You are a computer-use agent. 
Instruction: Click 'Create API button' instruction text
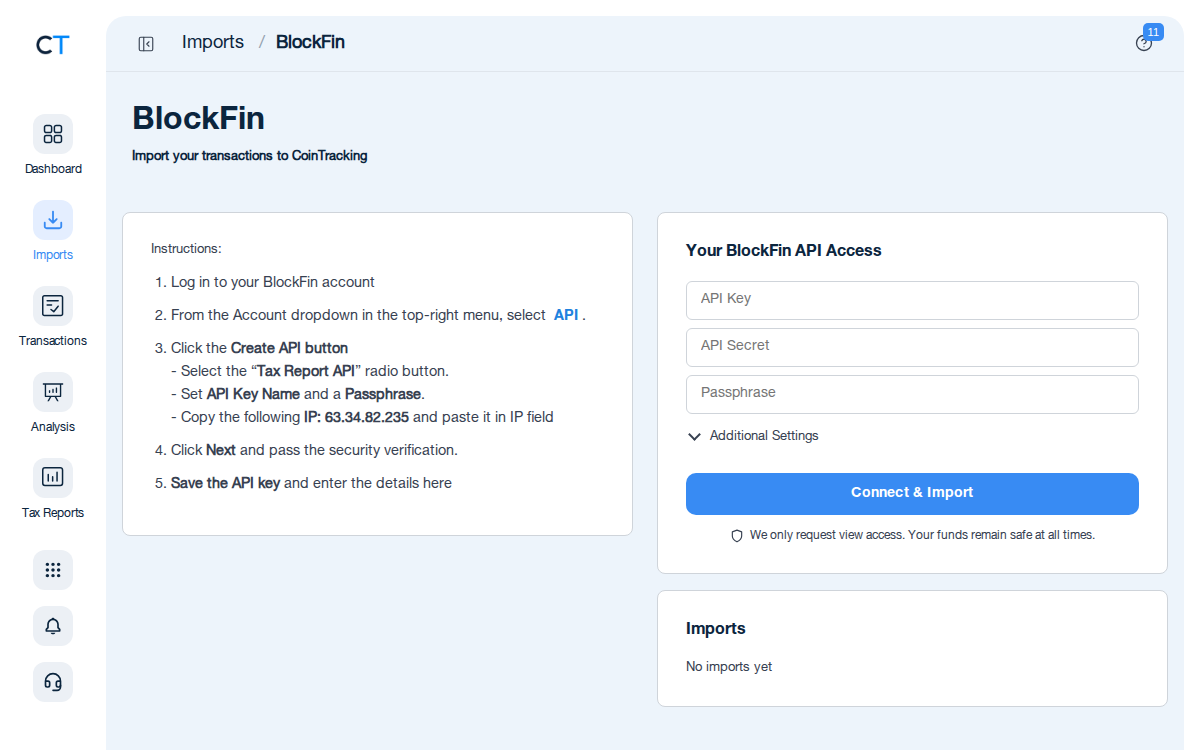tap(290, 348)
